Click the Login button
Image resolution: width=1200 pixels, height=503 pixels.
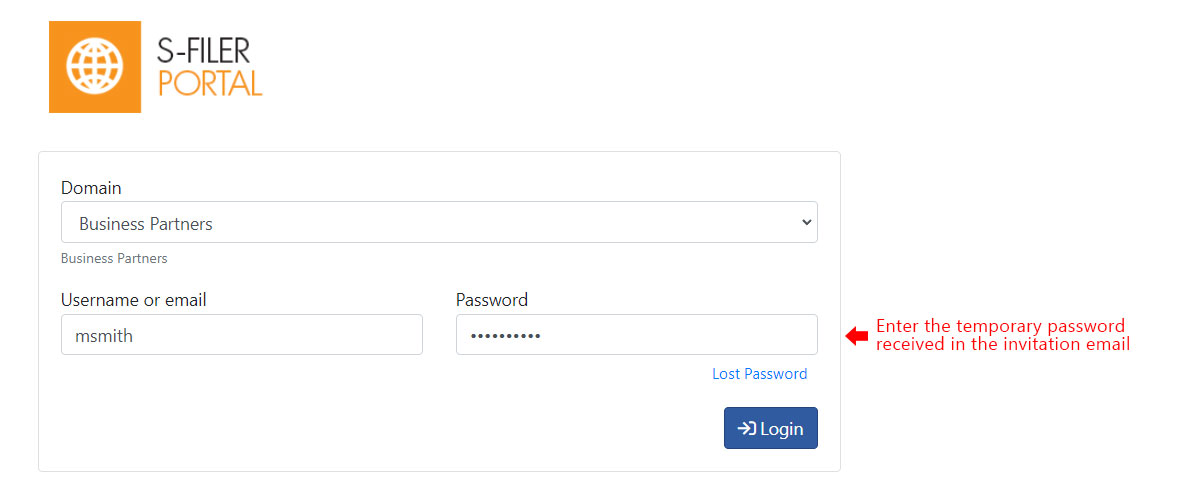pyautogui.click(x=771, y=428)
